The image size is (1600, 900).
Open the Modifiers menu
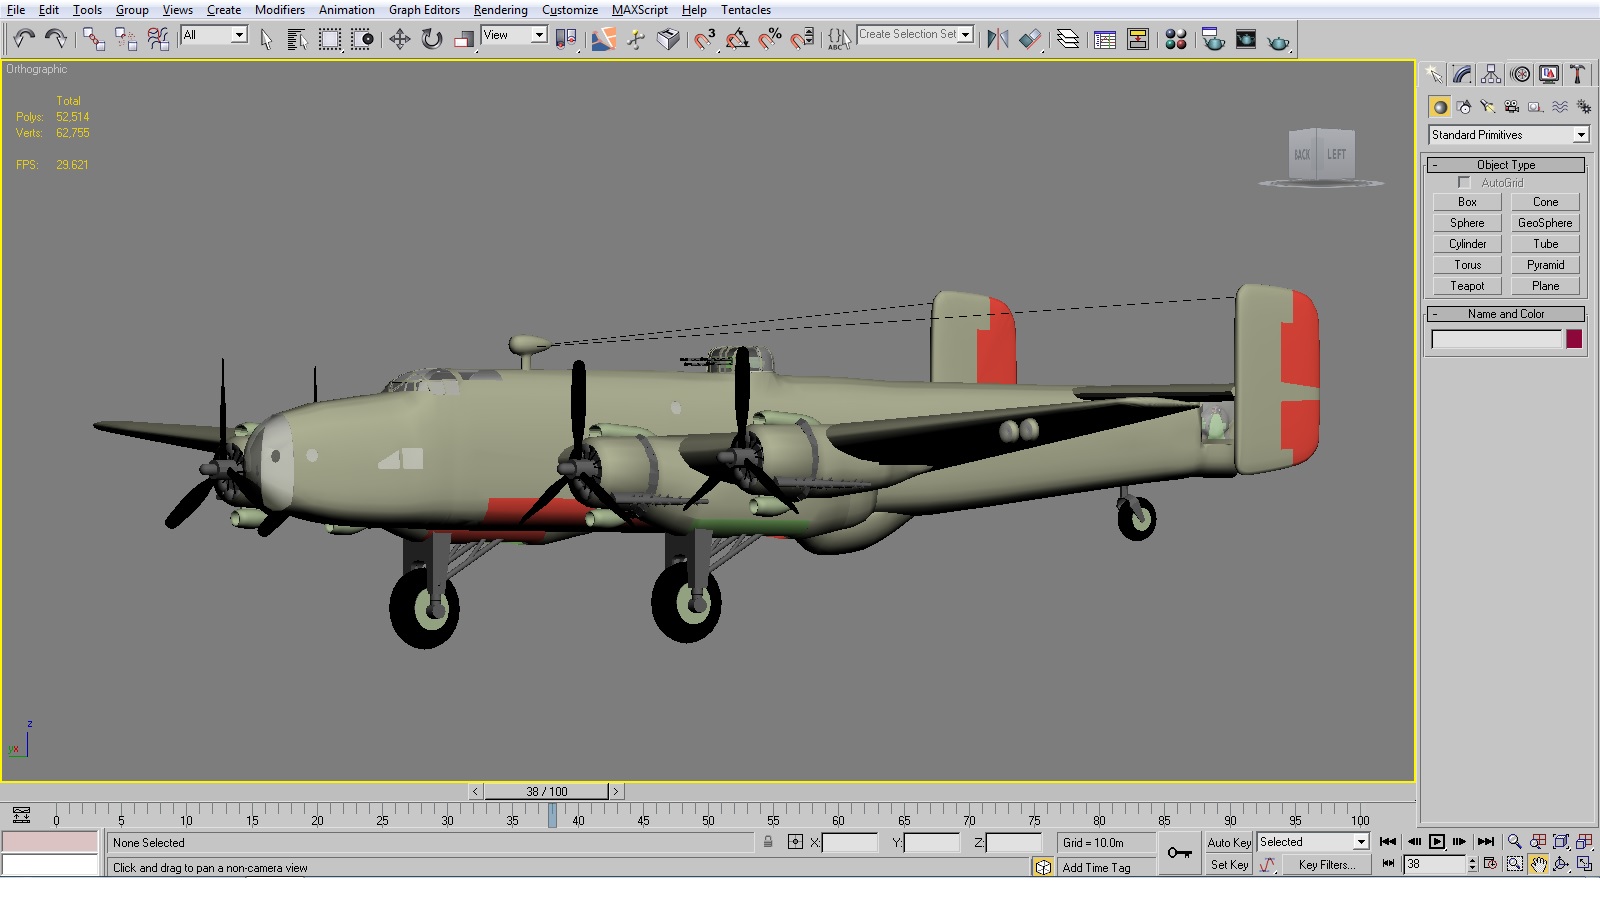(279, 10)
